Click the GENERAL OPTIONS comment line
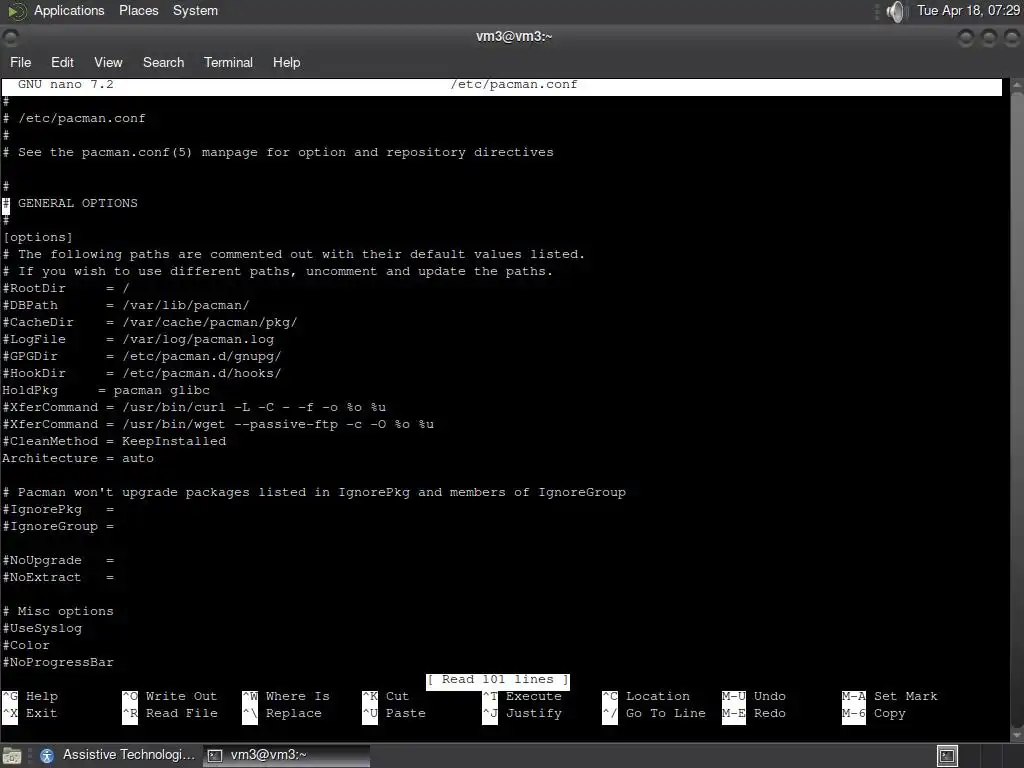Viewport: 1024px width, 768px height. (70, 203)
